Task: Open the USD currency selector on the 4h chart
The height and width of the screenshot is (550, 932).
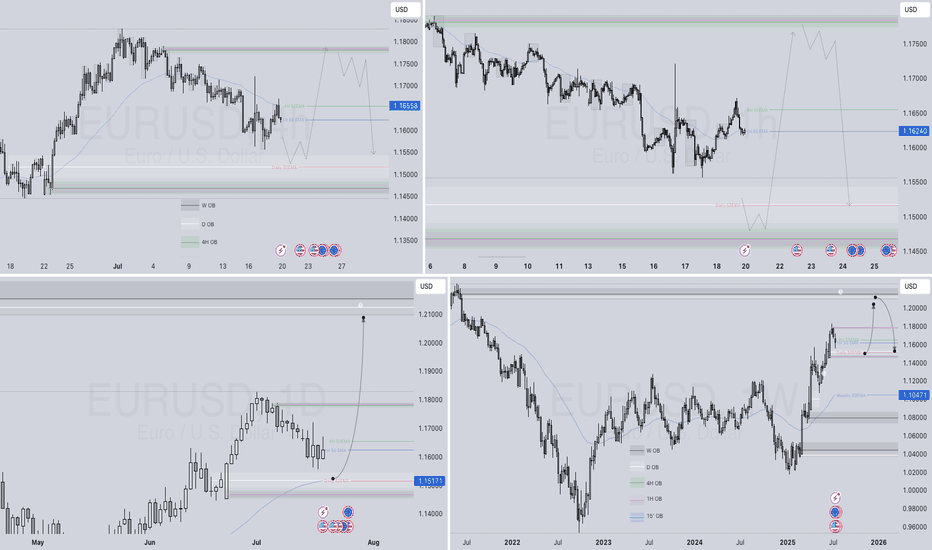Action: (x=405, y=10)
